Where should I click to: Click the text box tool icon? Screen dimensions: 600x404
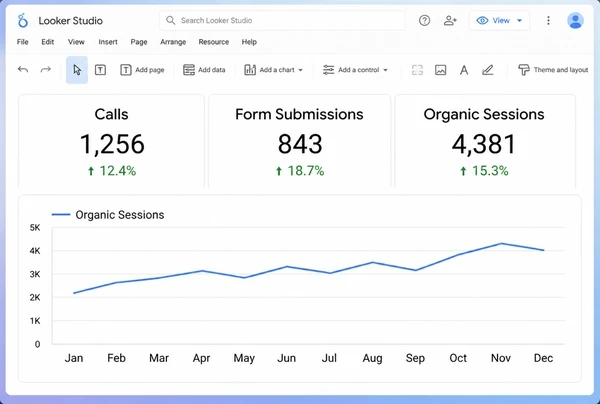pyautogui.click(x=100, y=70)
